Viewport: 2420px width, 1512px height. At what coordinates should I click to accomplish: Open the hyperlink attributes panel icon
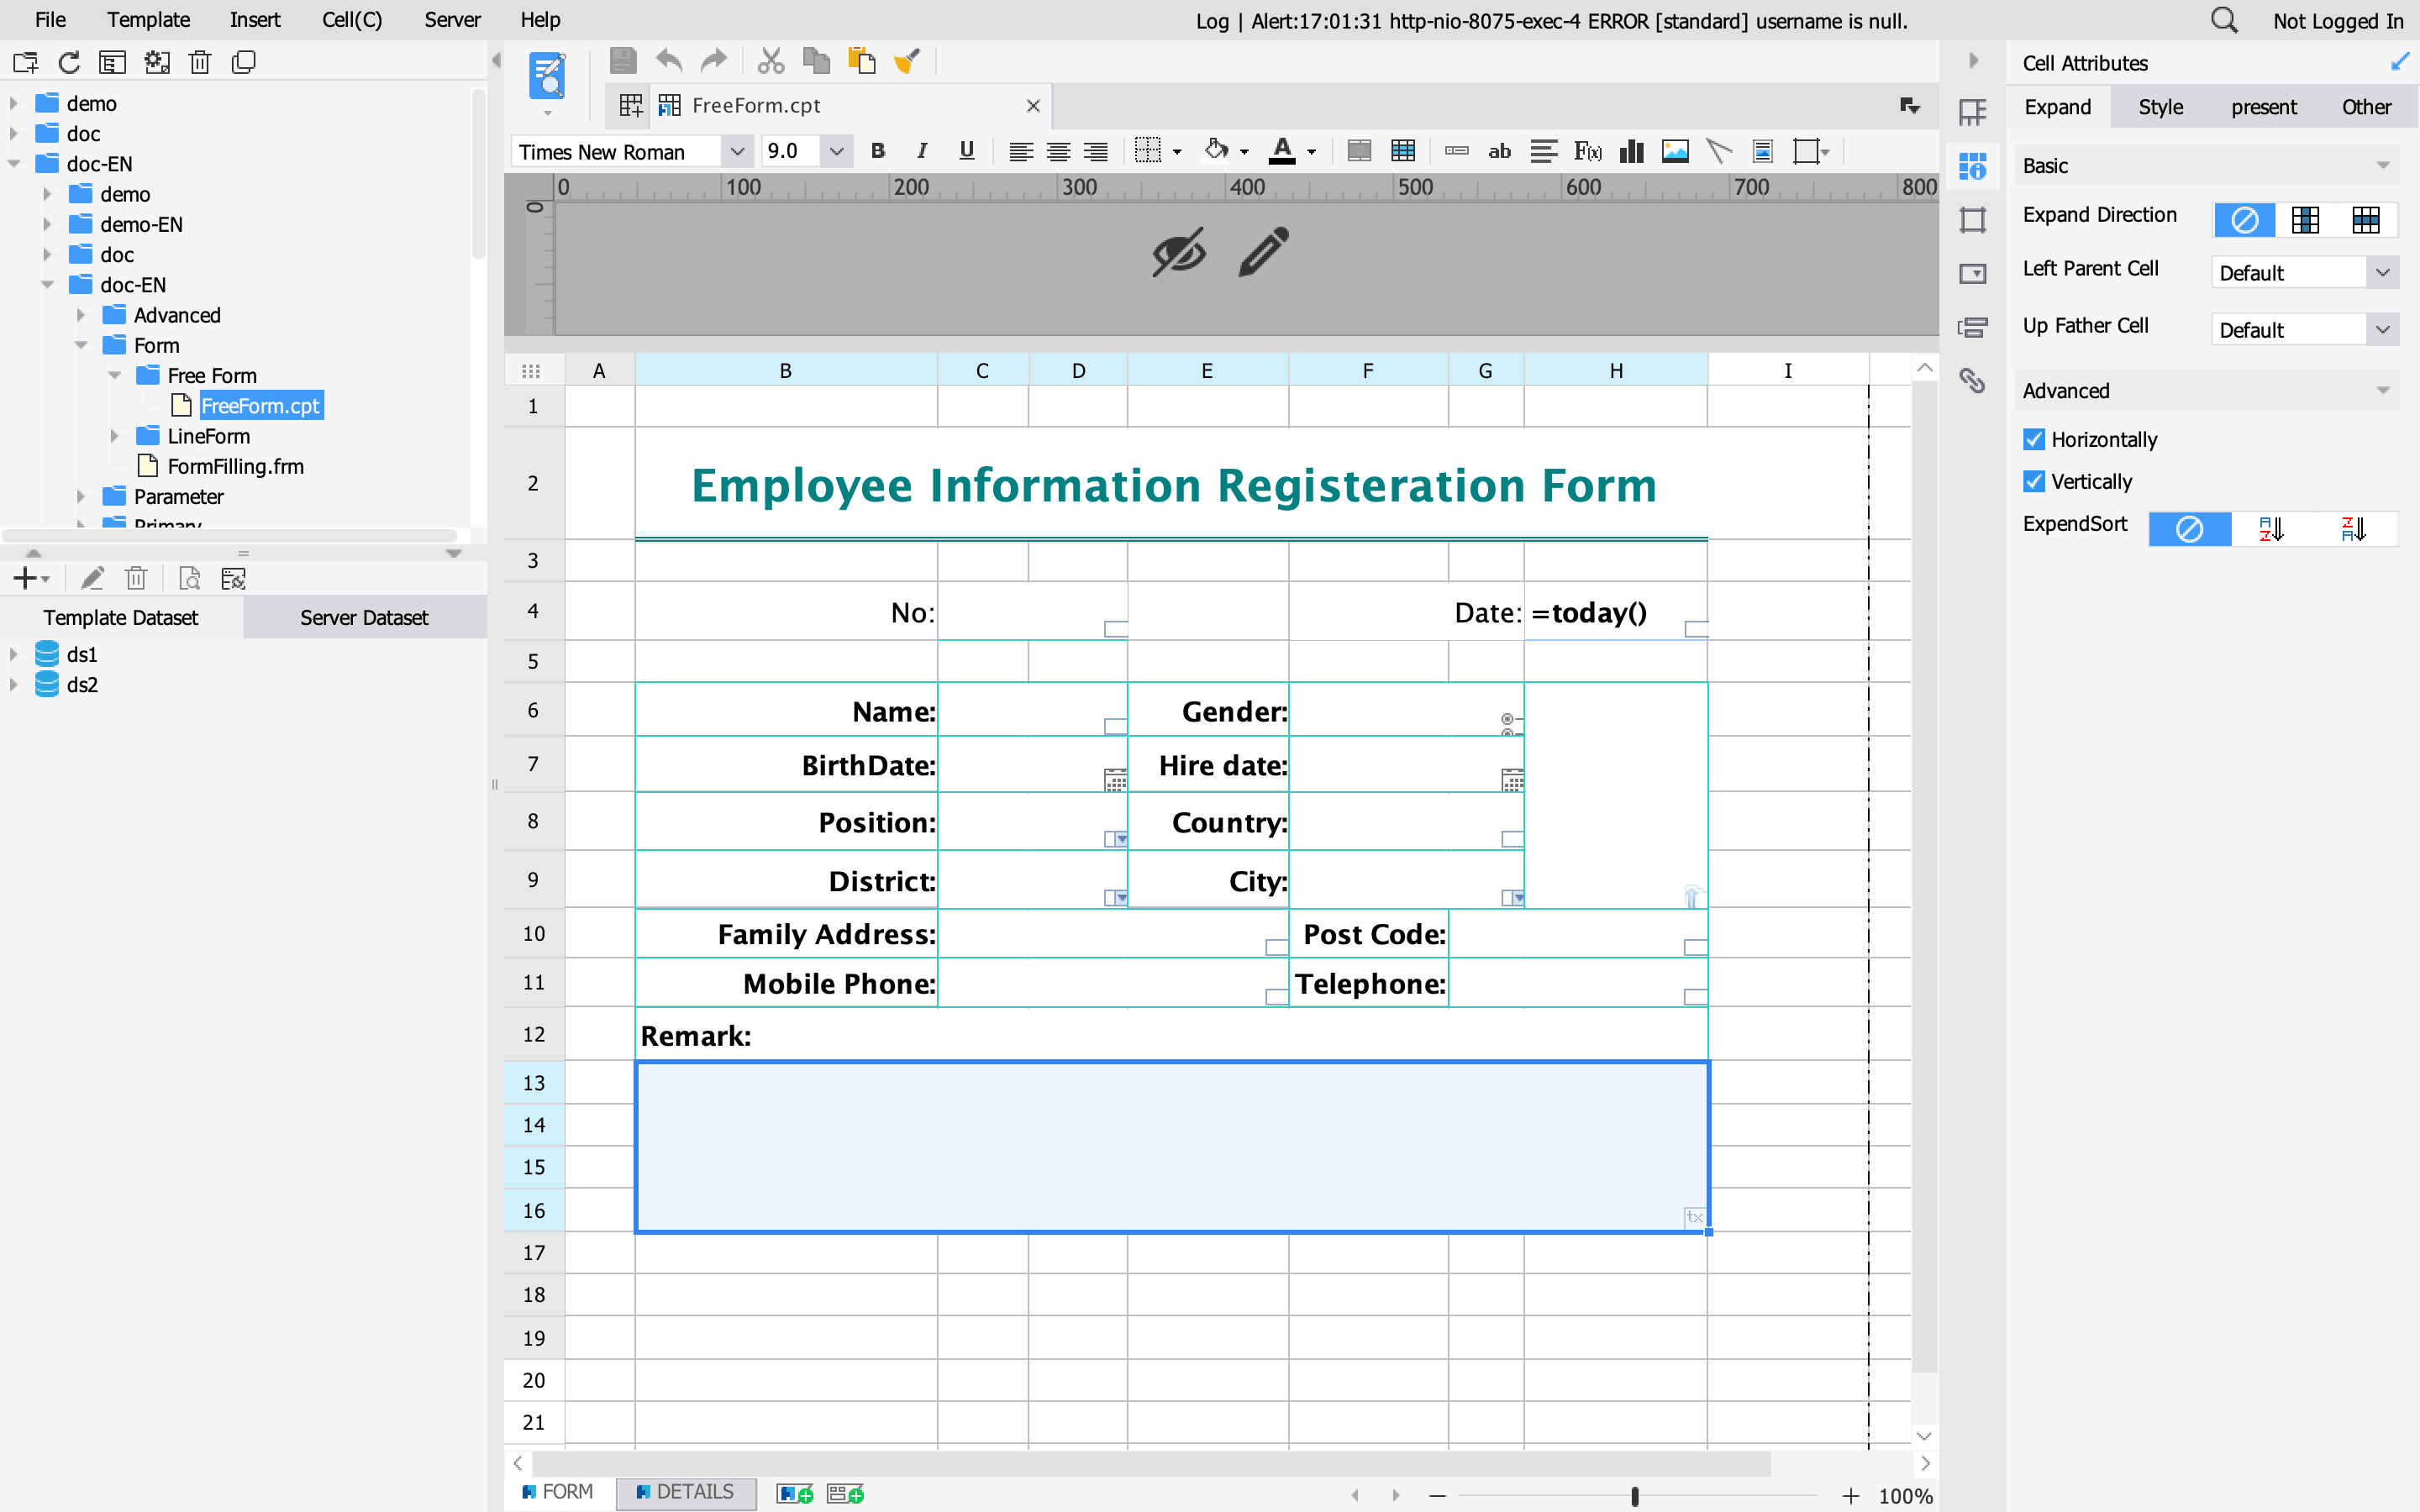tap(1974, 381)
